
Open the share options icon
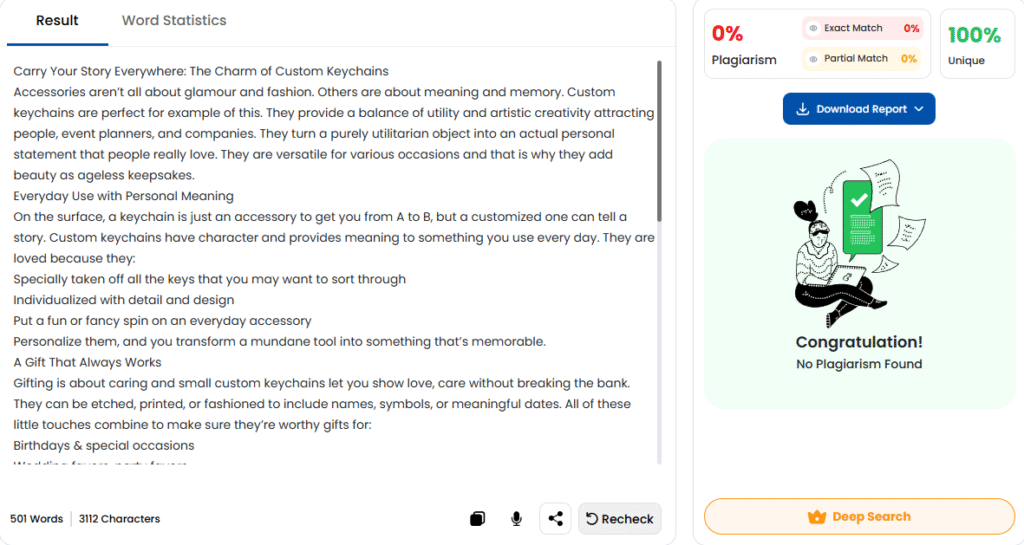tap(556, 519)
